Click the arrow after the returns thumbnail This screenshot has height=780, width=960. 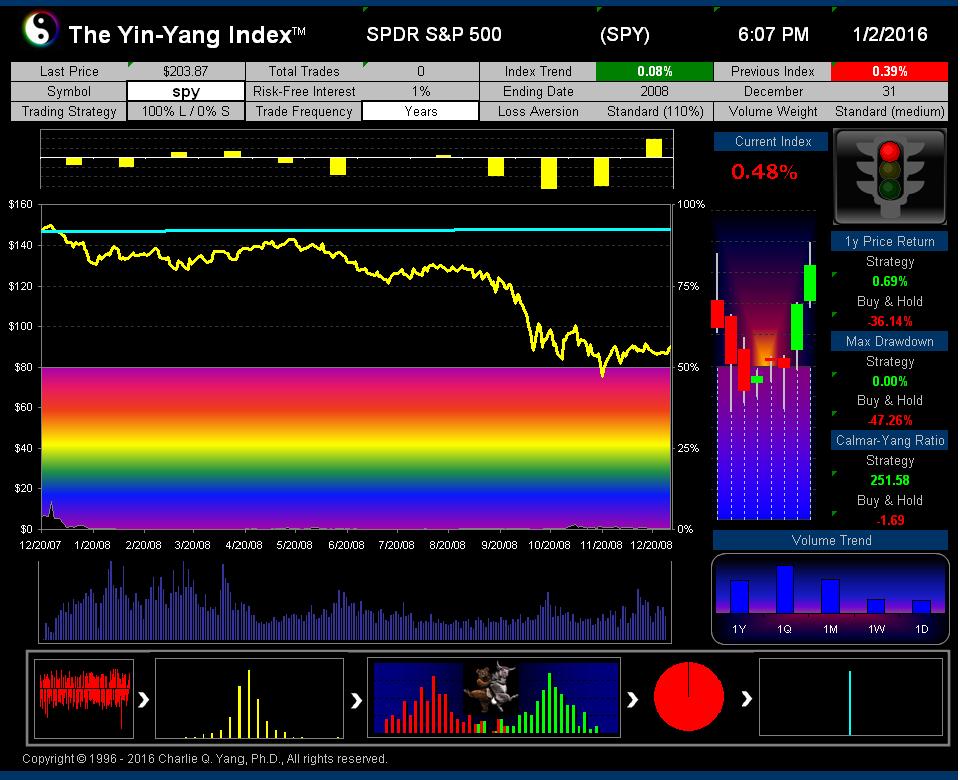pos(144,699)
